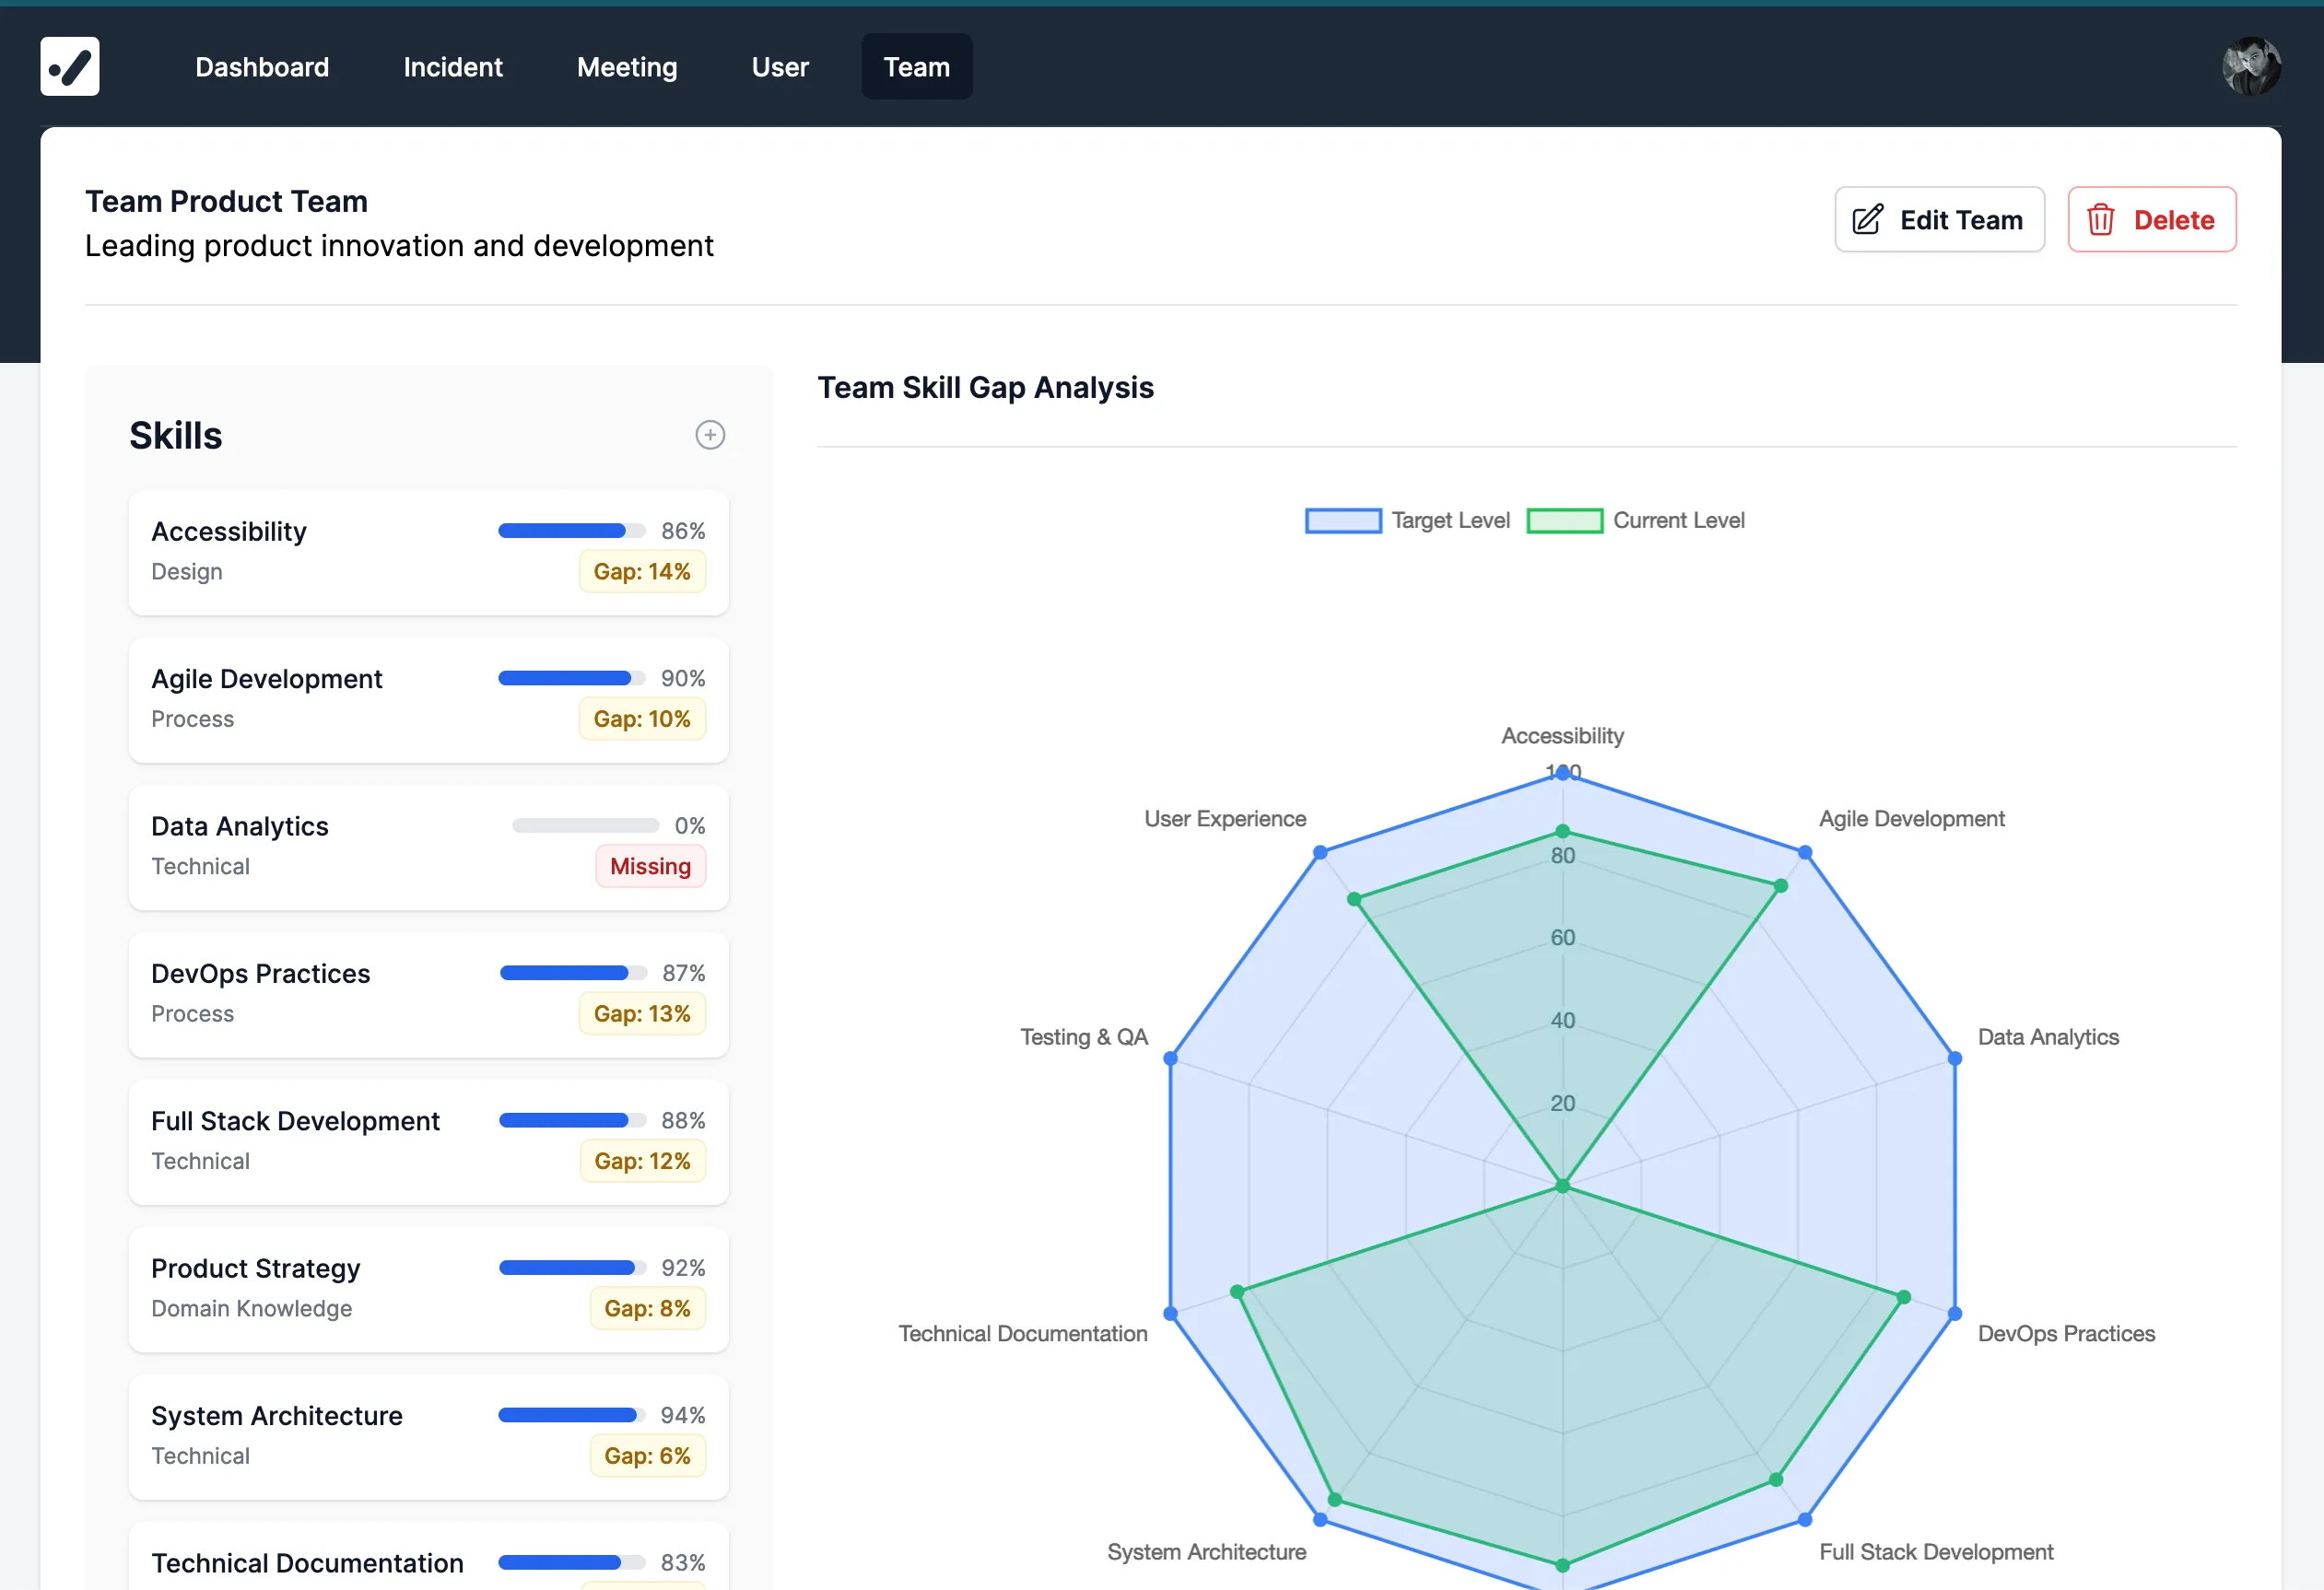Image resolution: width=2324 pixels, height=1590 pixels.
Task: Select the Data Analytics skill card
Action: pyautogui.click(x=429, y=847)
